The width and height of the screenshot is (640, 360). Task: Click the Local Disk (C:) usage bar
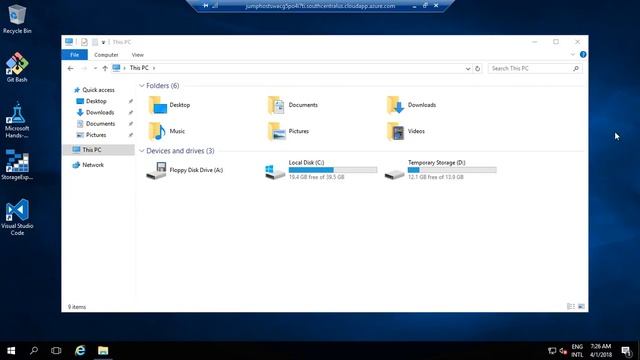[333, 170]
